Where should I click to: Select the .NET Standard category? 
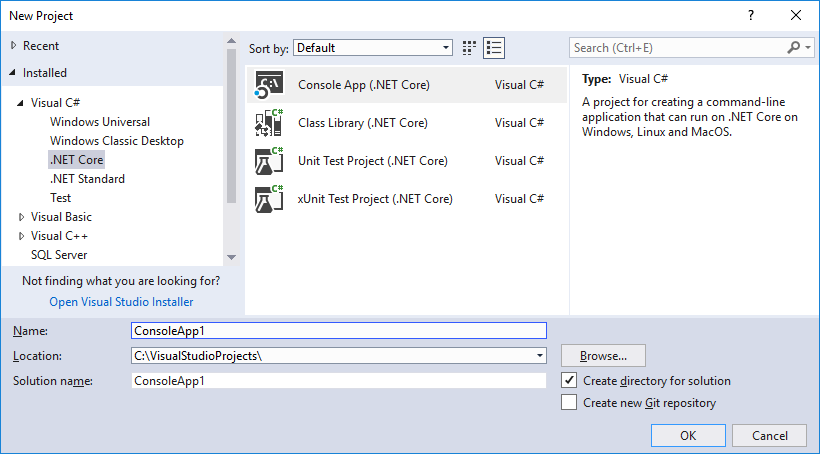click(88, 179)
